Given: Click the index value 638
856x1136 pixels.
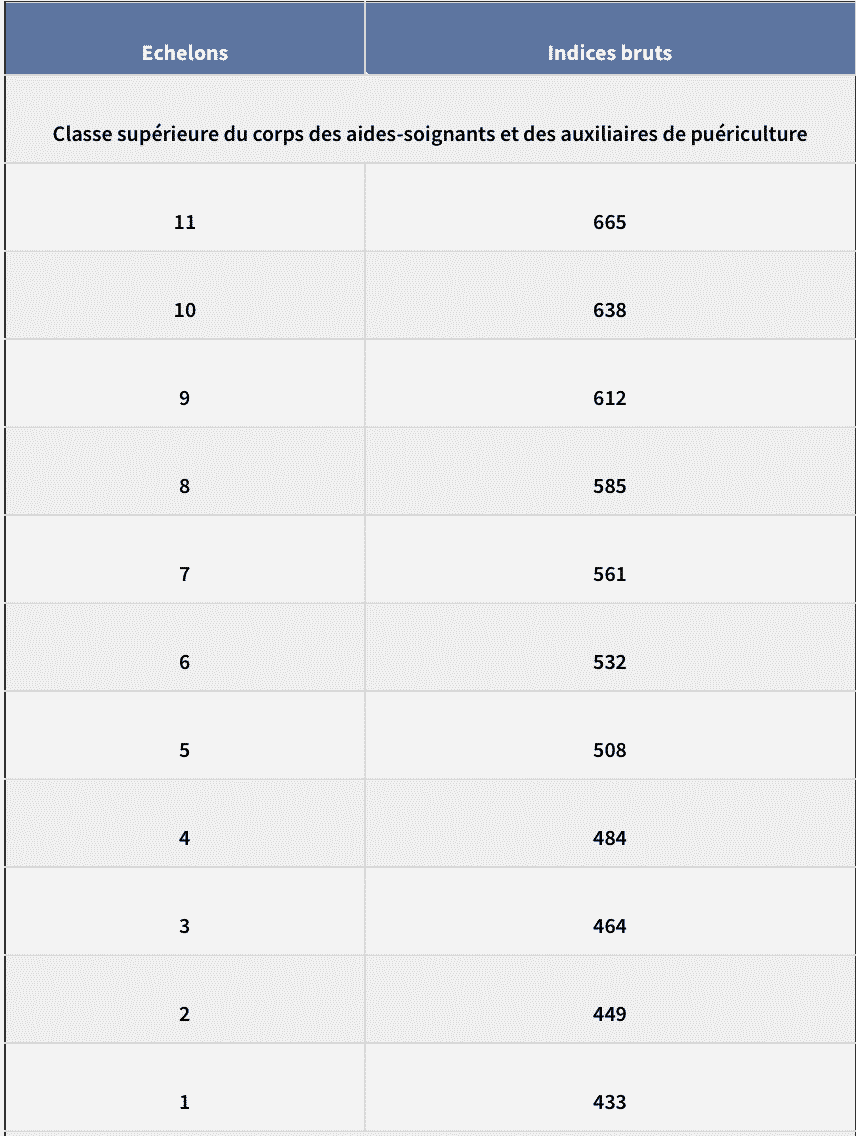Looking at the screenshot, I should point(609,310).
